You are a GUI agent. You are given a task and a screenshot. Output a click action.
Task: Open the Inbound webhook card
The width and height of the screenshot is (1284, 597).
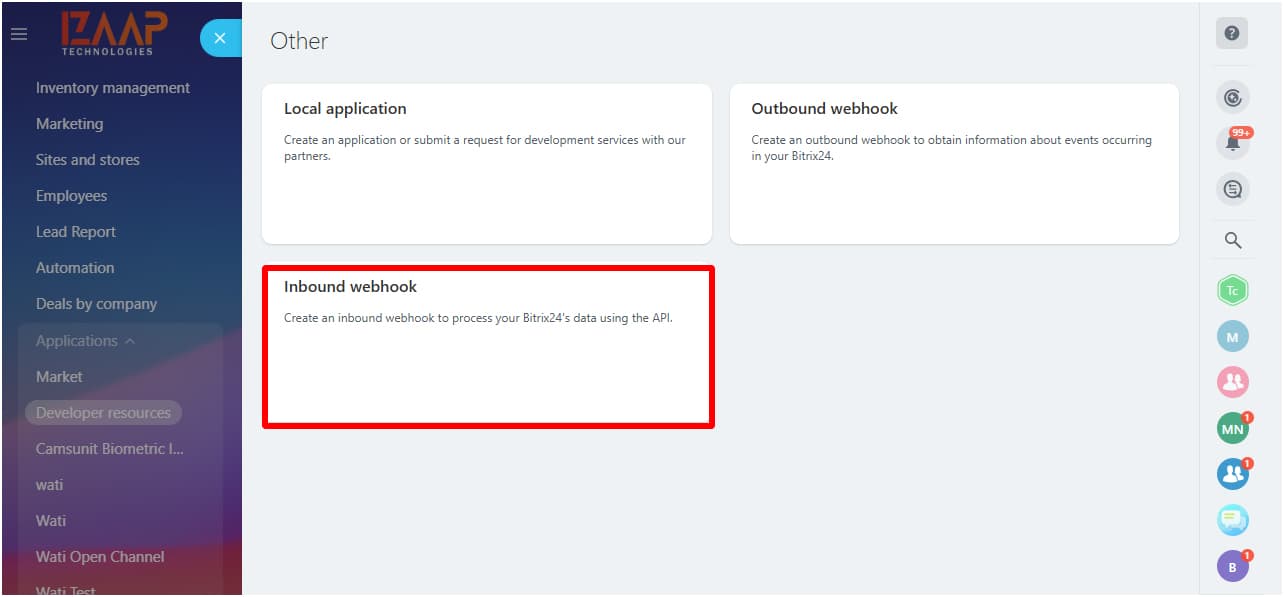tap(487, 347)
